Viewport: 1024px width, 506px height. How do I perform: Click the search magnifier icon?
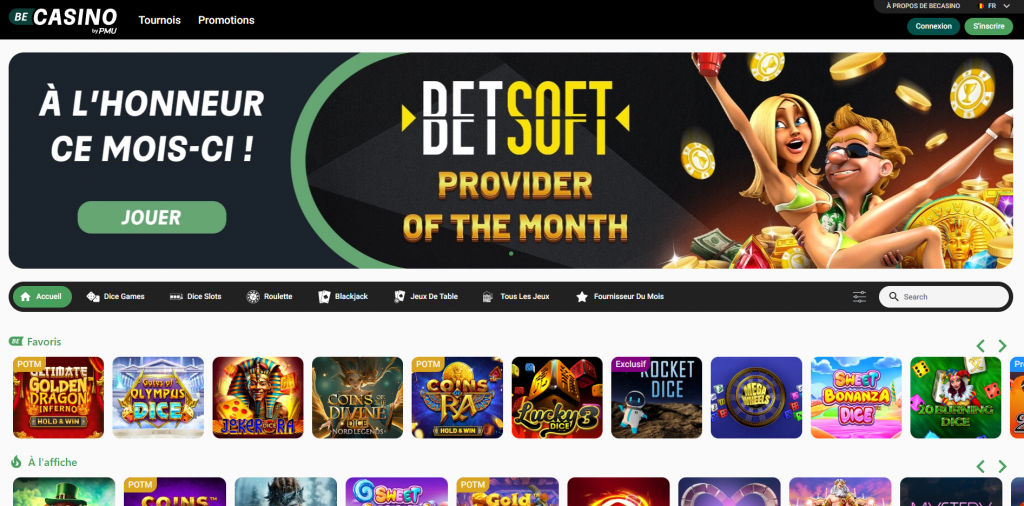point(893,296)
